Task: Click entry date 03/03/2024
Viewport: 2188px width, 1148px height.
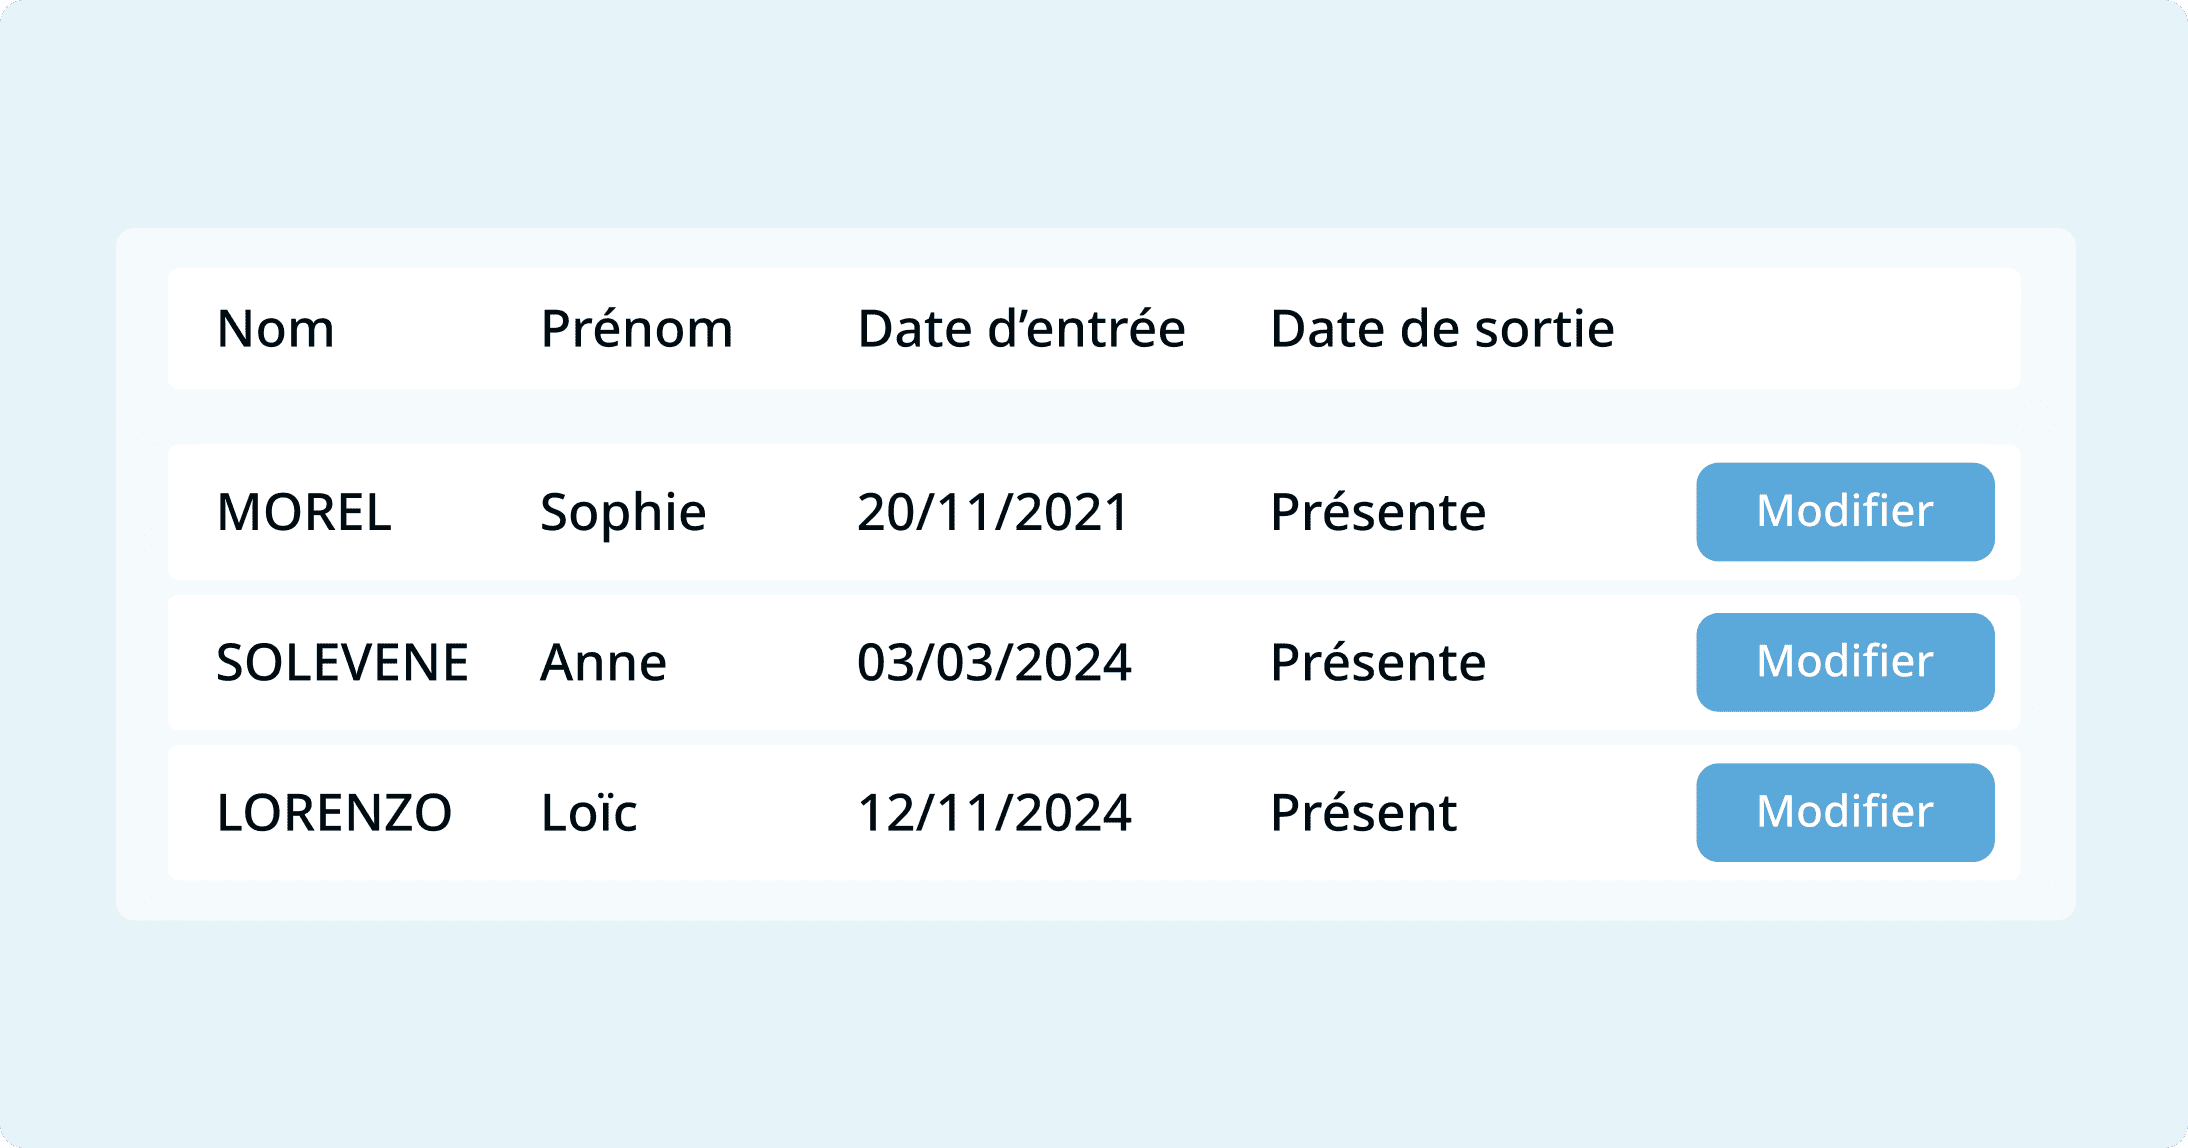Action: point(994,662)
